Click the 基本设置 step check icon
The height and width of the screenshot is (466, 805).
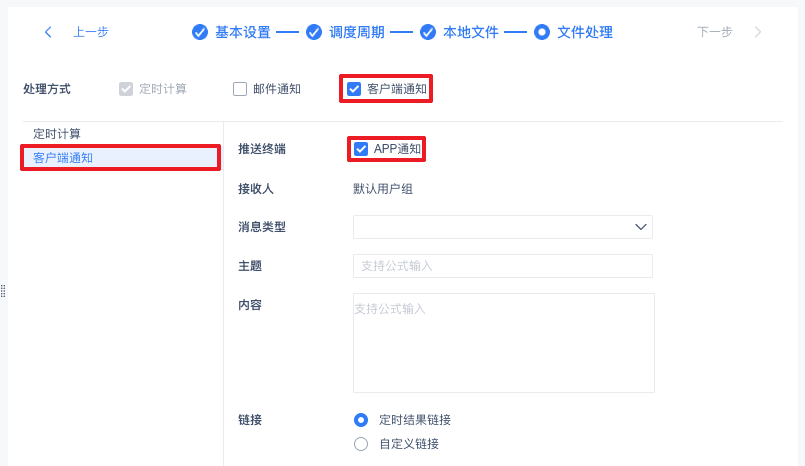pos(200,32)
